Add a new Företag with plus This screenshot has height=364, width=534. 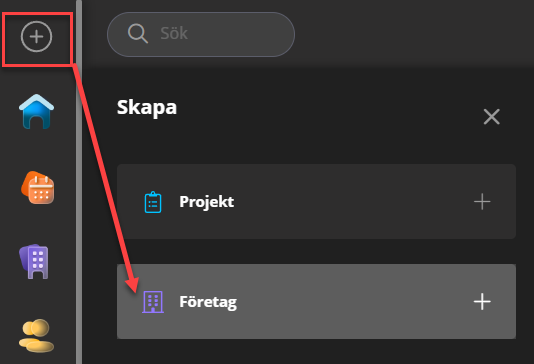pyautogui.click(x=482, y=302)
